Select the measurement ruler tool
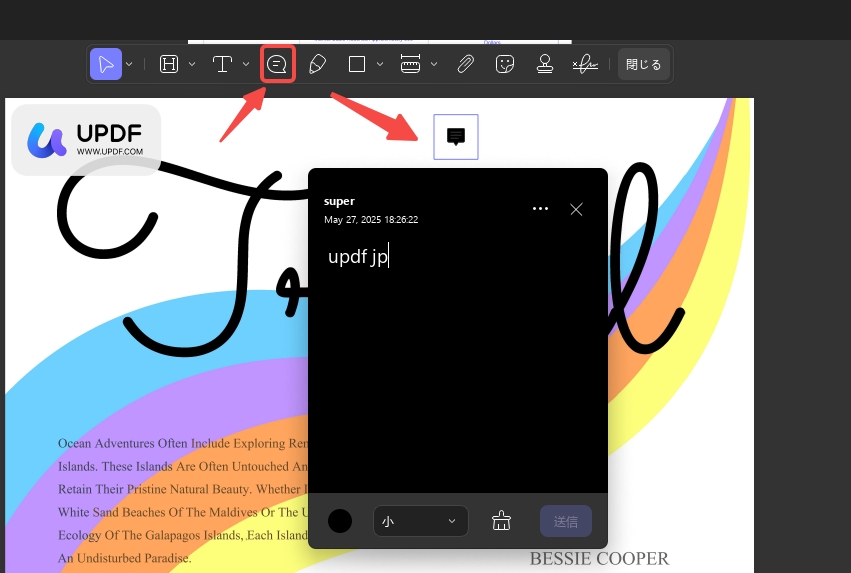 410,64
